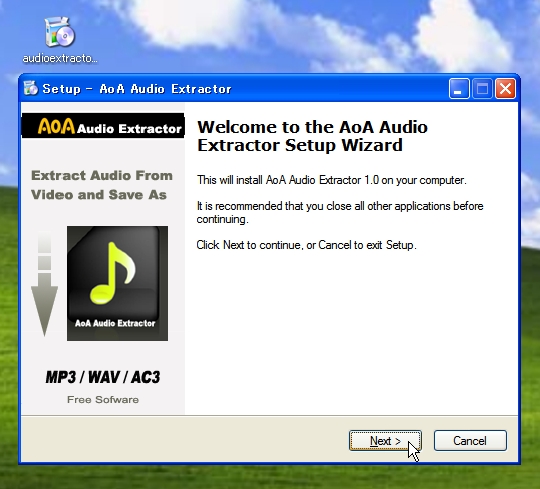Click the MP3 / WAV / AC3 text
The image size is (540, 489).
pyautogui.click(x=103, y=377)
